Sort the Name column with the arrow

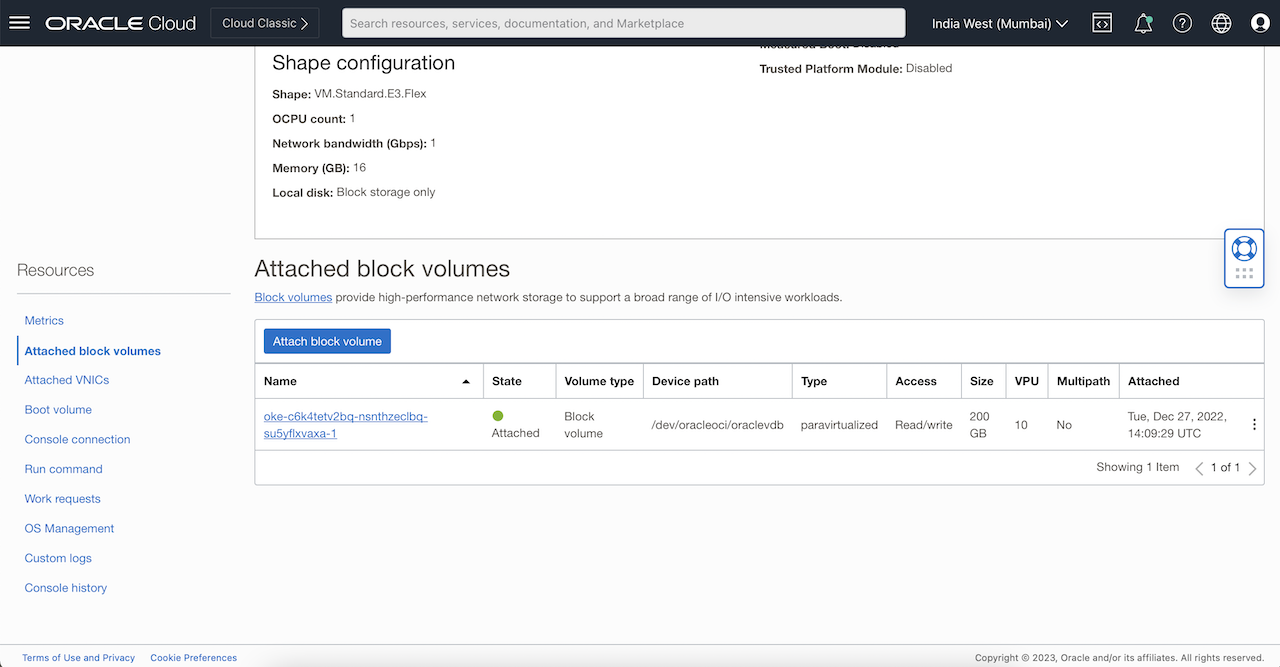(x=466, y=382)
